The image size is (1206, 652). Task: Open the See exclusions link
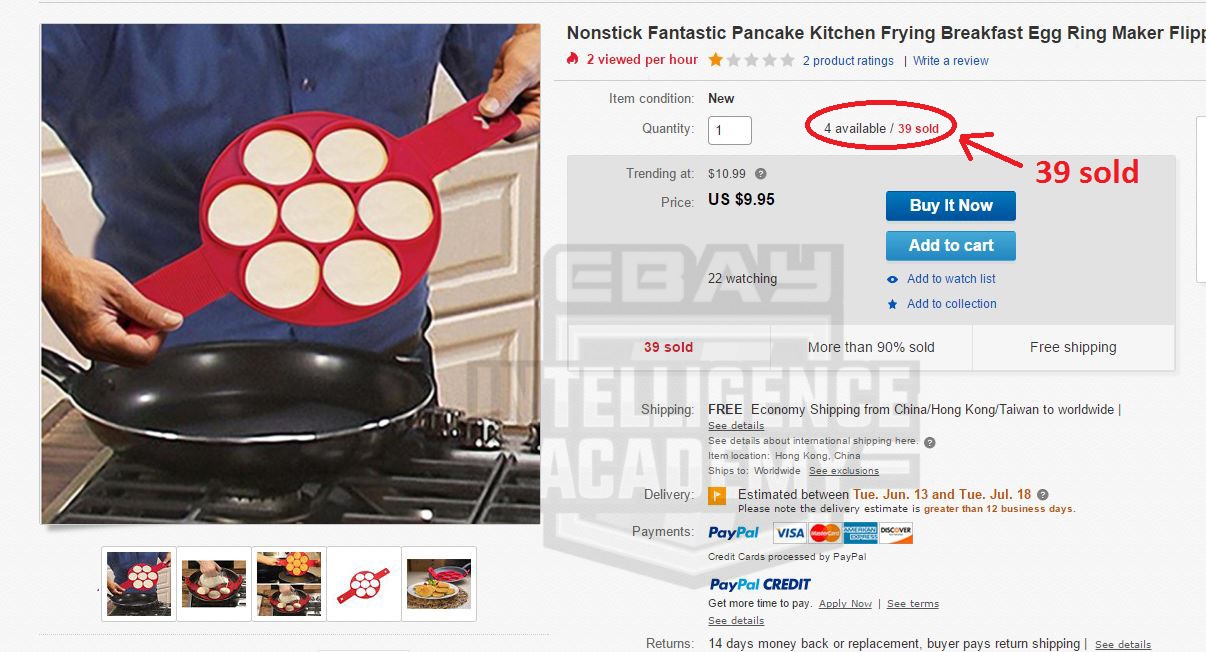click(844, 471)
